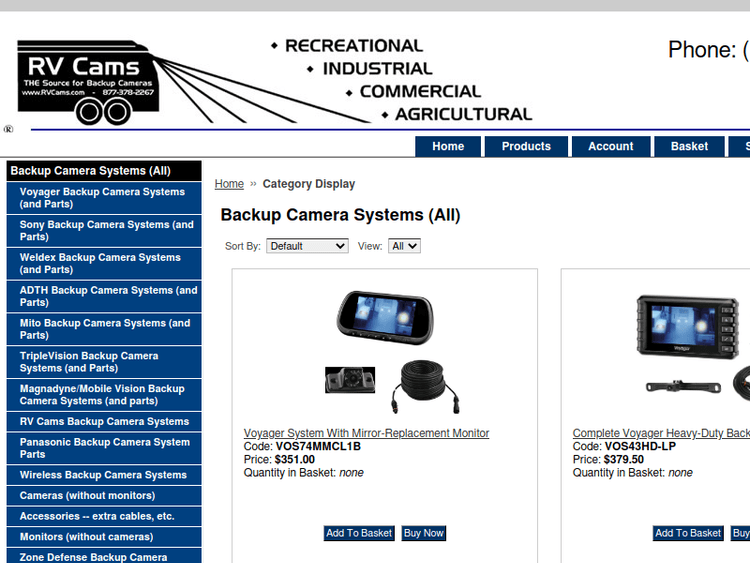Open Weldex Backup Camera Systems category

[x=104, y=264]
